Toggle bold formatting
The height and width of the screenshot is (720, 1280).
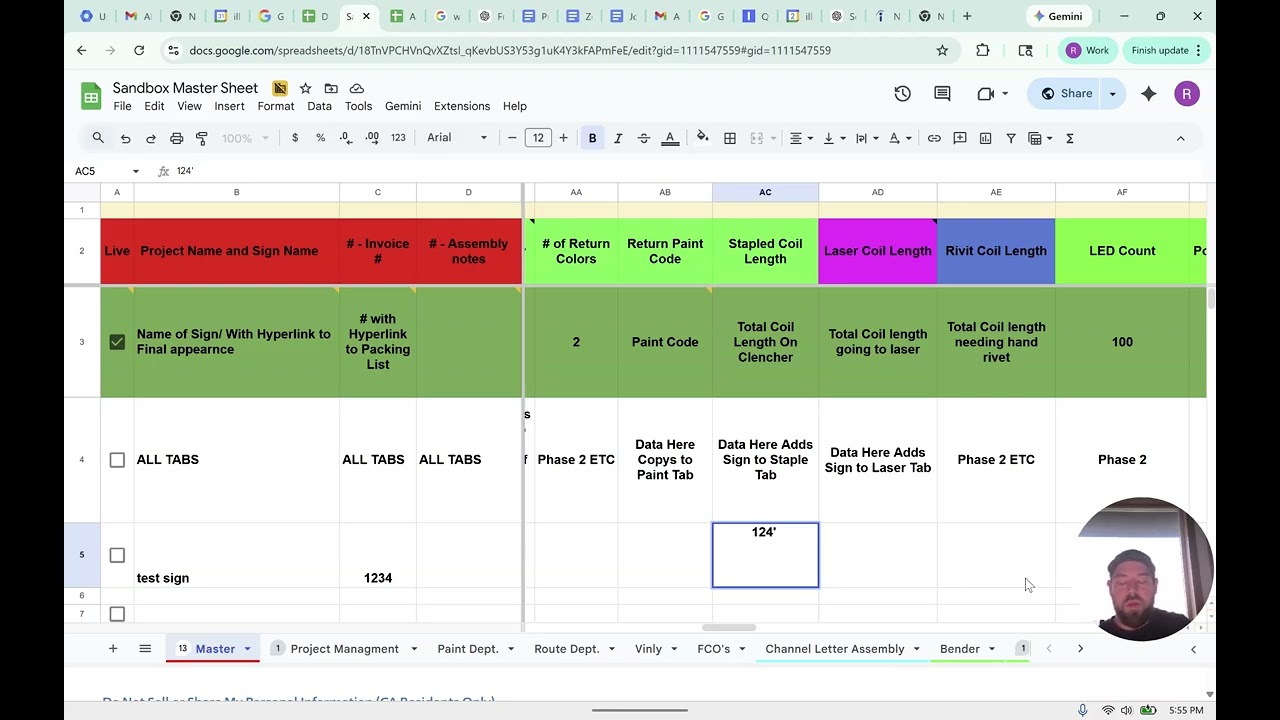tap(592, 138)
